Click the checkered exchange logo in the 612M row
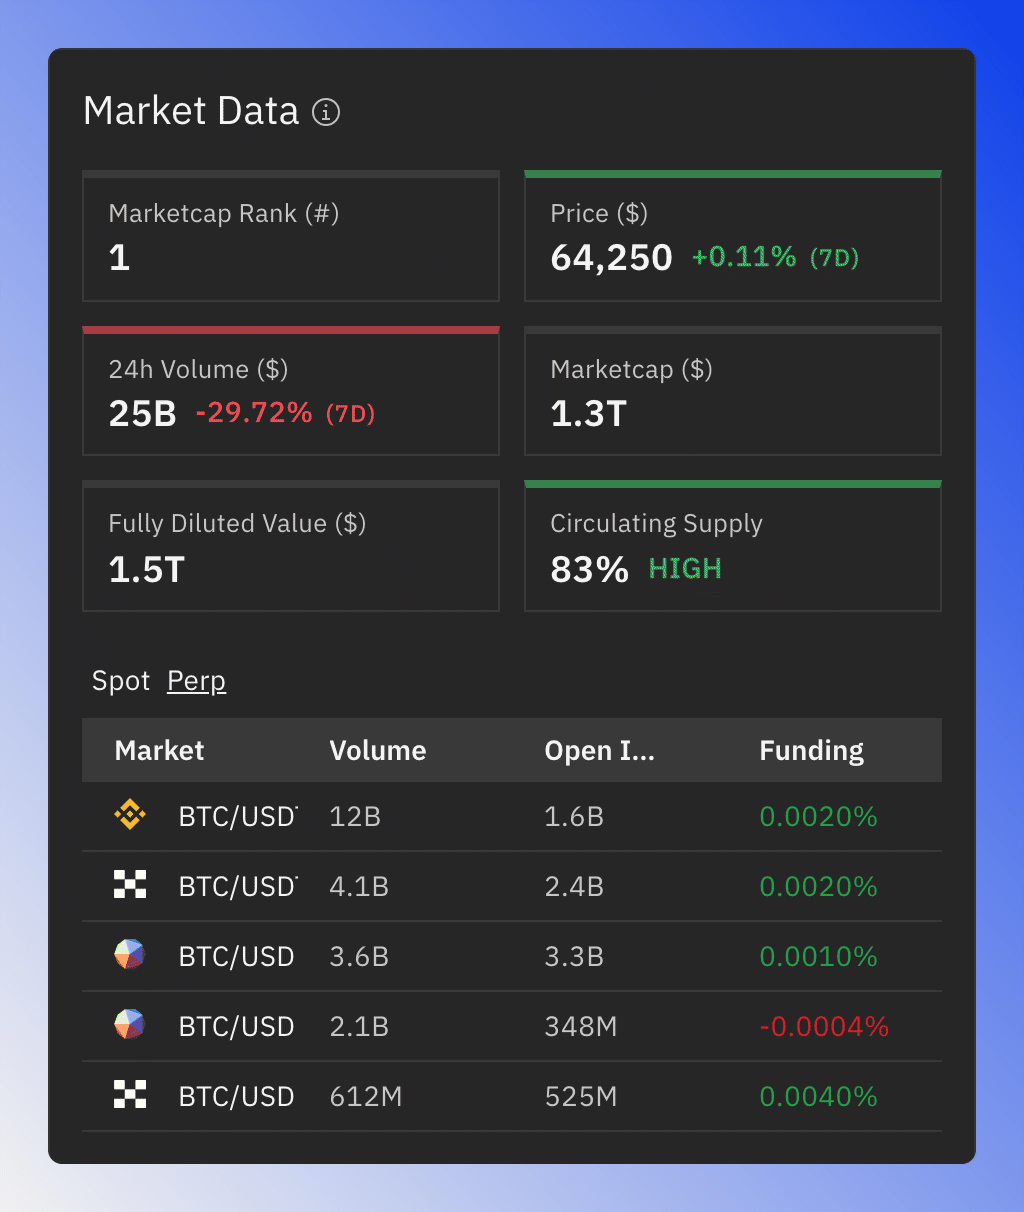 (x=130, y=1095)
